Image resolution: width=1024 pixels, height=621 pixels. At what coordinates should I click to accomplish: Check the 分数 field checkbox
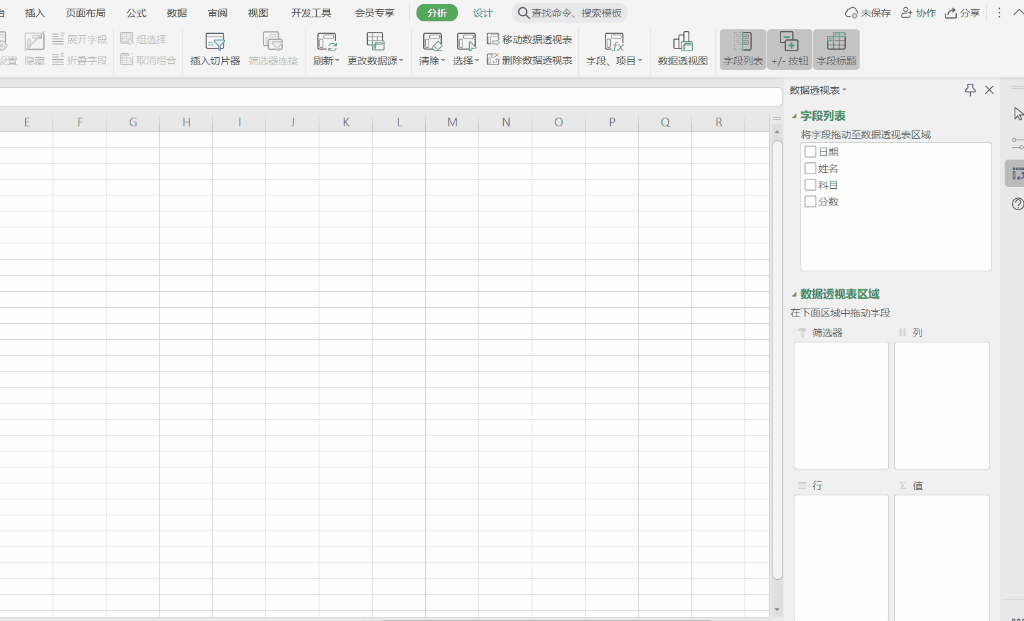point(811,202)
